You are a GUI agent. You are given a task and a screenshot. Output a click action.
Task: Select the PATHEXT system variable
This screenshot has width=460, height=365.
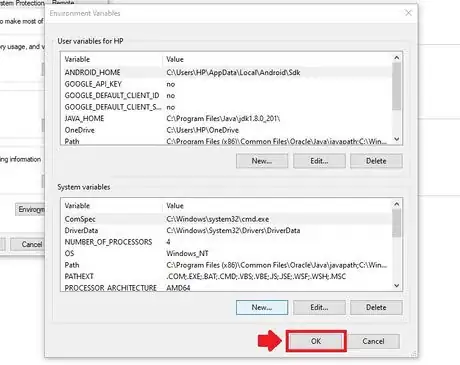coord(226,276)
